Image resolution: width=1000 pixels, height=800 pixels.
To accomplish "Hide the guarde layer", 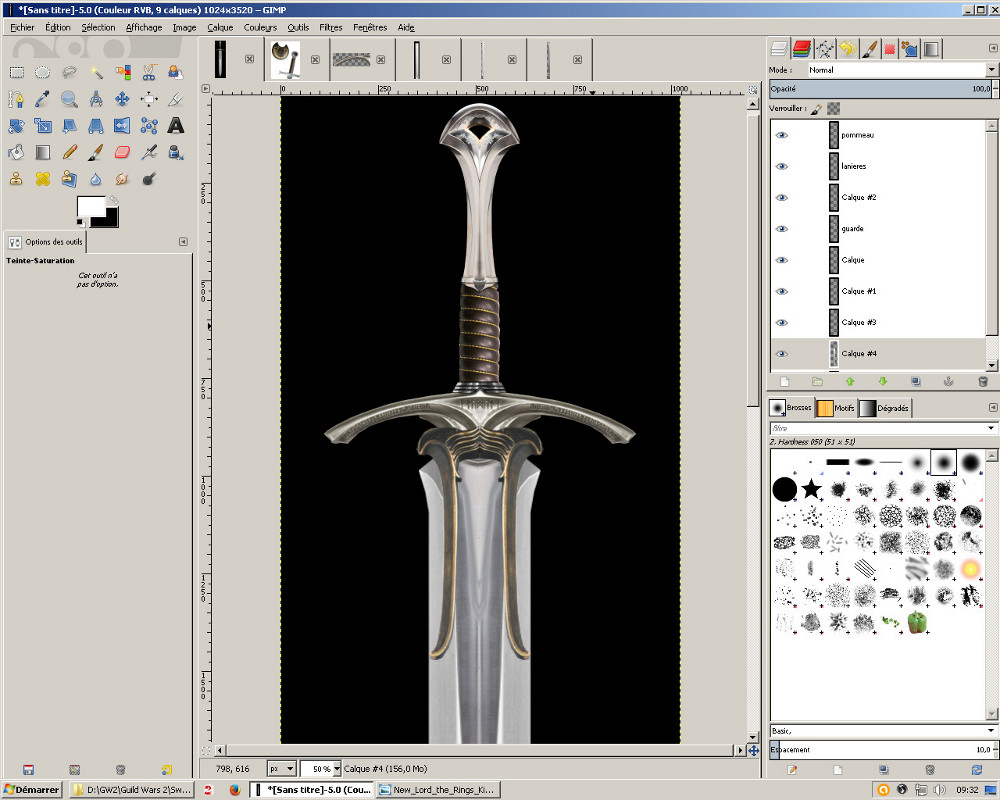I will click(x=782, y=229).
